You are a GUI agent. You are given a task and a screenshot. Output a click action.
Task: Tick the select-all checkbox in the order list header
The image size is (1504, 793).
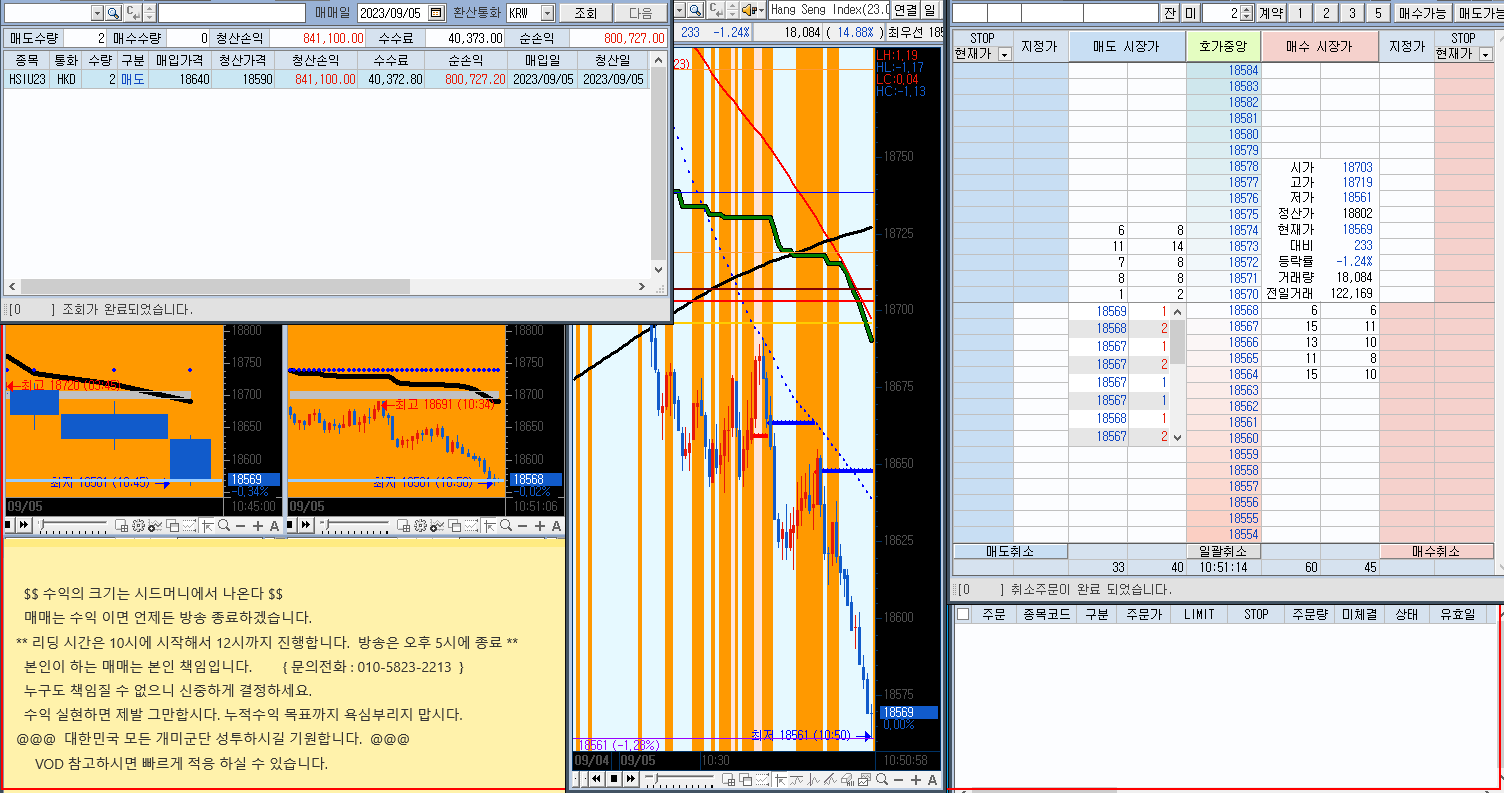(x=963, y=614)
